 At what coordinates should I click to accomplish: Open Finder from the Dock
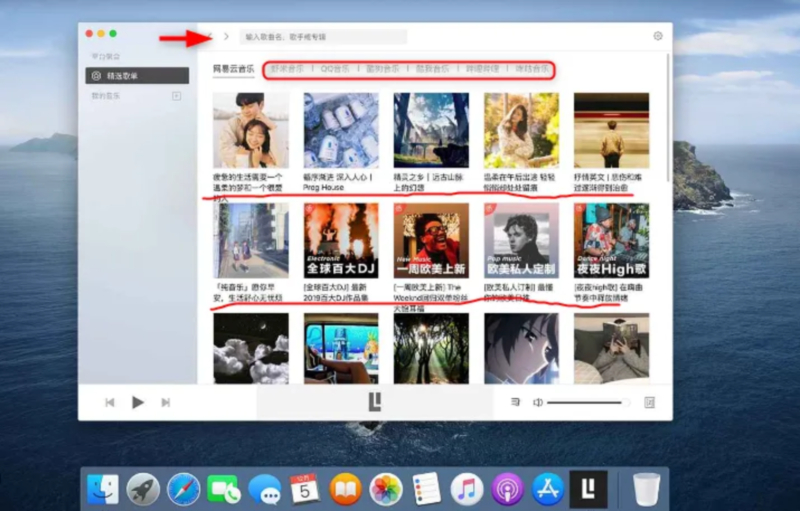pos(103,489)
